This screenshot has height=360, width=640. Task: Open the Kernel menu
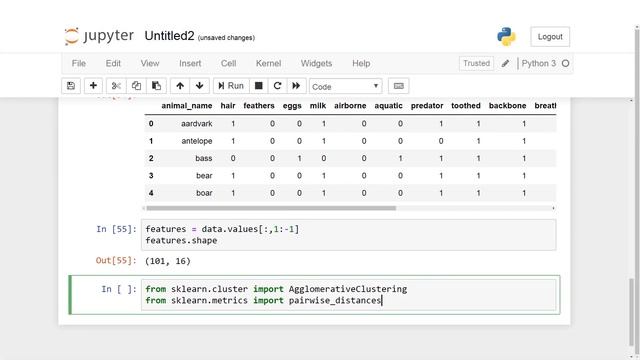(x=268, y=63)
